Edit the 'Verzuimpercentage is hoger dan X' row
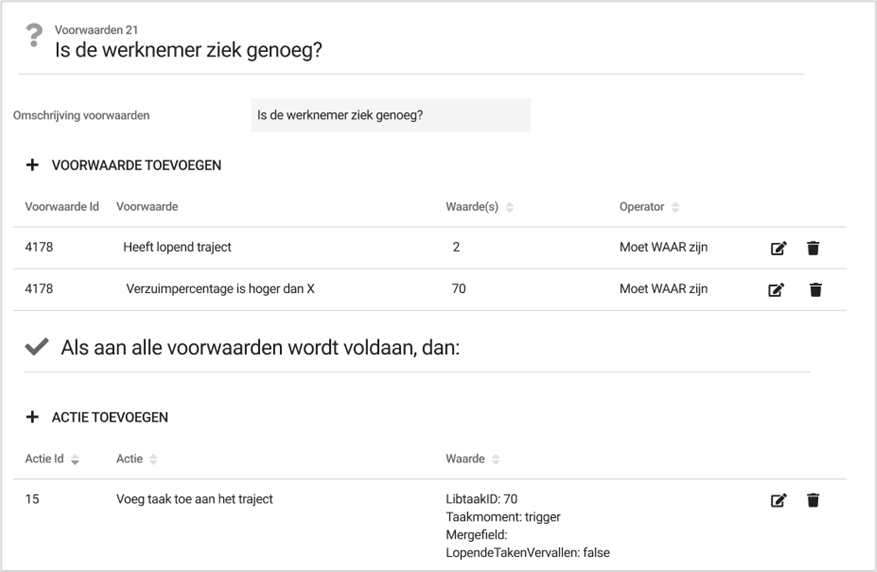The width and height of the screenshot is (877, 572). point(777,290)
